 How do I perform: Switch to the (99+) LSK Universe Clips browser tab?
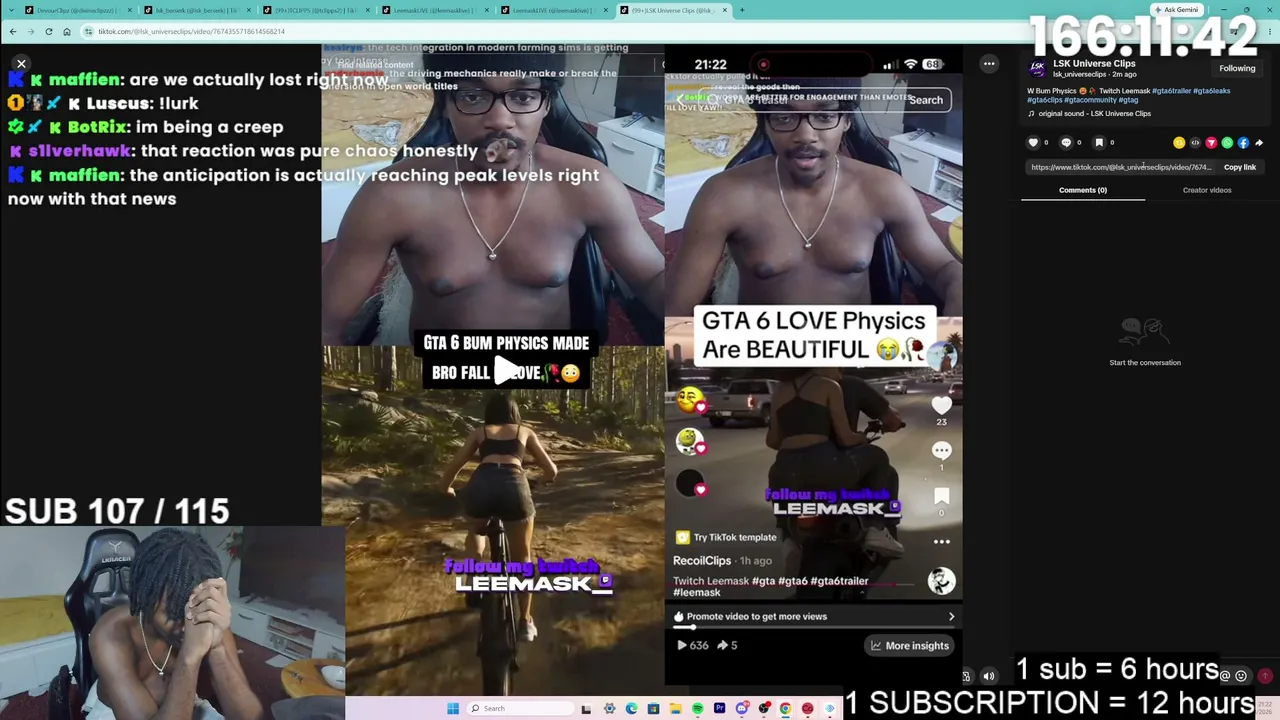click(x=672, y=10)
